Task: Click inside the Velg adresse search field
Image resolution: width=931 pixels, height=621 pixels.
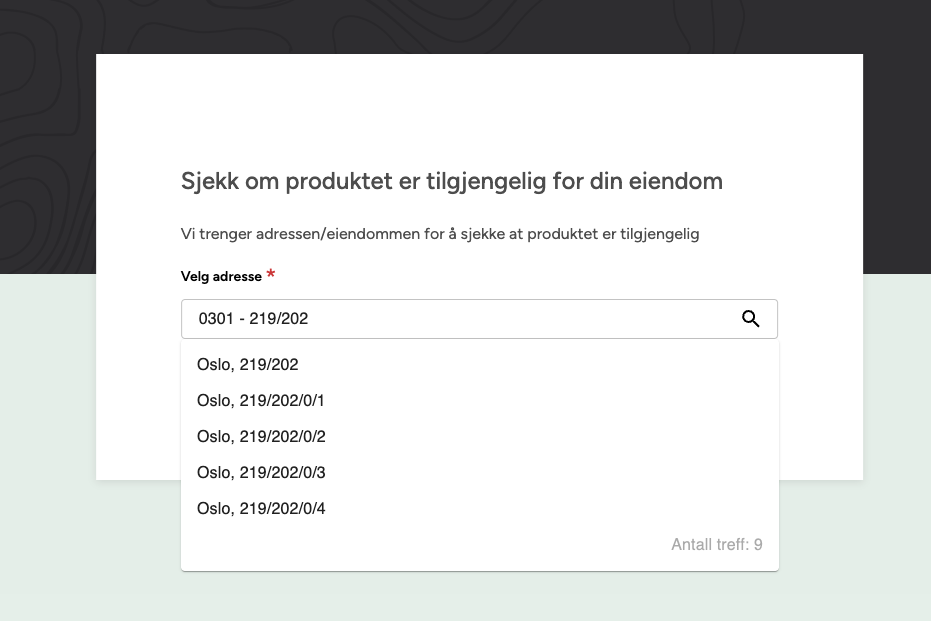Action: pos(450,318)
